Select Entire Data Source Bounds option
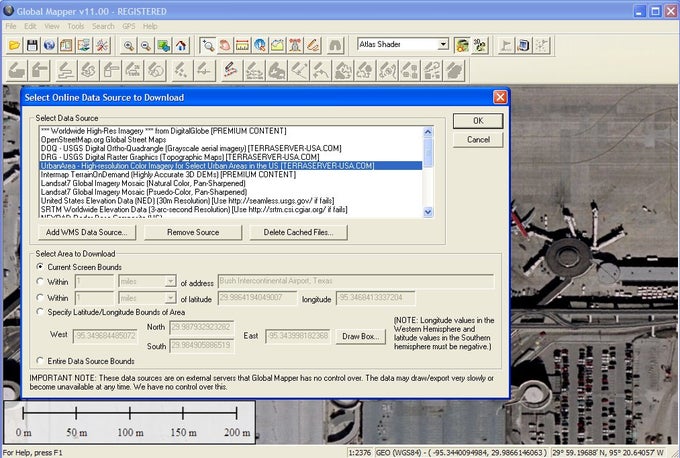This screenshot has width=680, height=458. 41,360
